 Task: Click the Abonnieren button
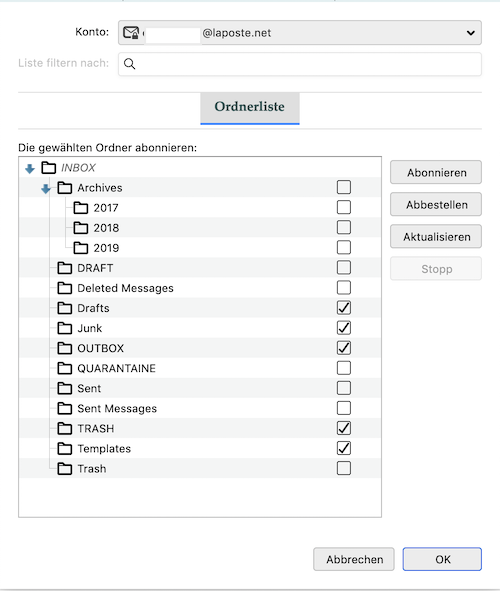[x=436, y=172]
